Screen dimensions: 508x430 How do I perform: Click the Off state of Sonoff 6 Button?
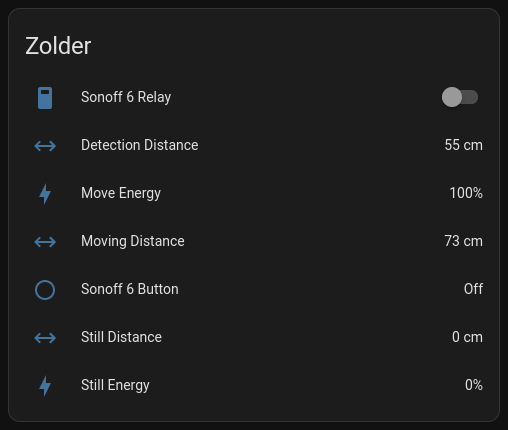click(x=473, y=289)
